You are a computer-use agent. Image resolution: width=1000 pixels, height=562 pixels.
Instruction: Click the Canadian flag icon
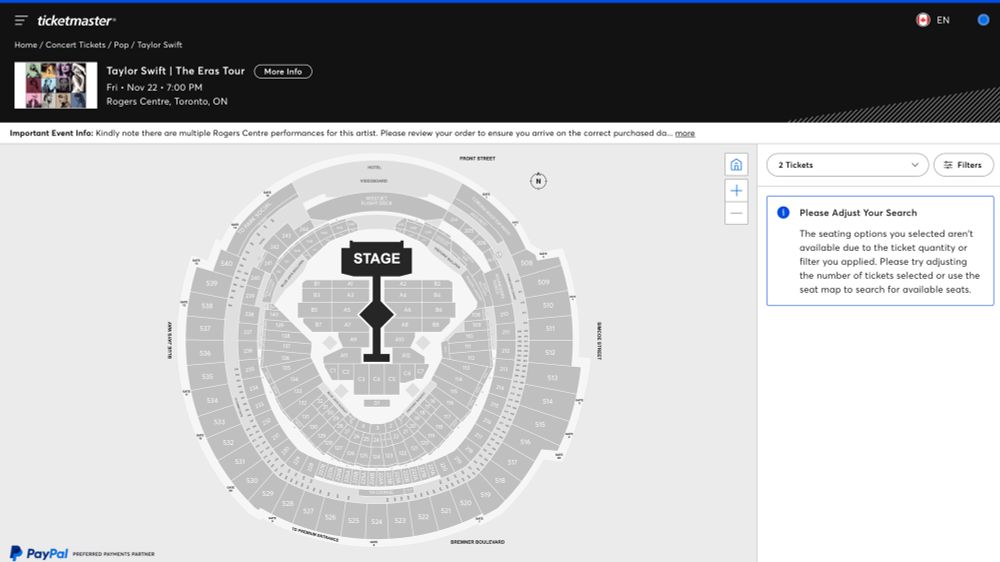point(922,20)
